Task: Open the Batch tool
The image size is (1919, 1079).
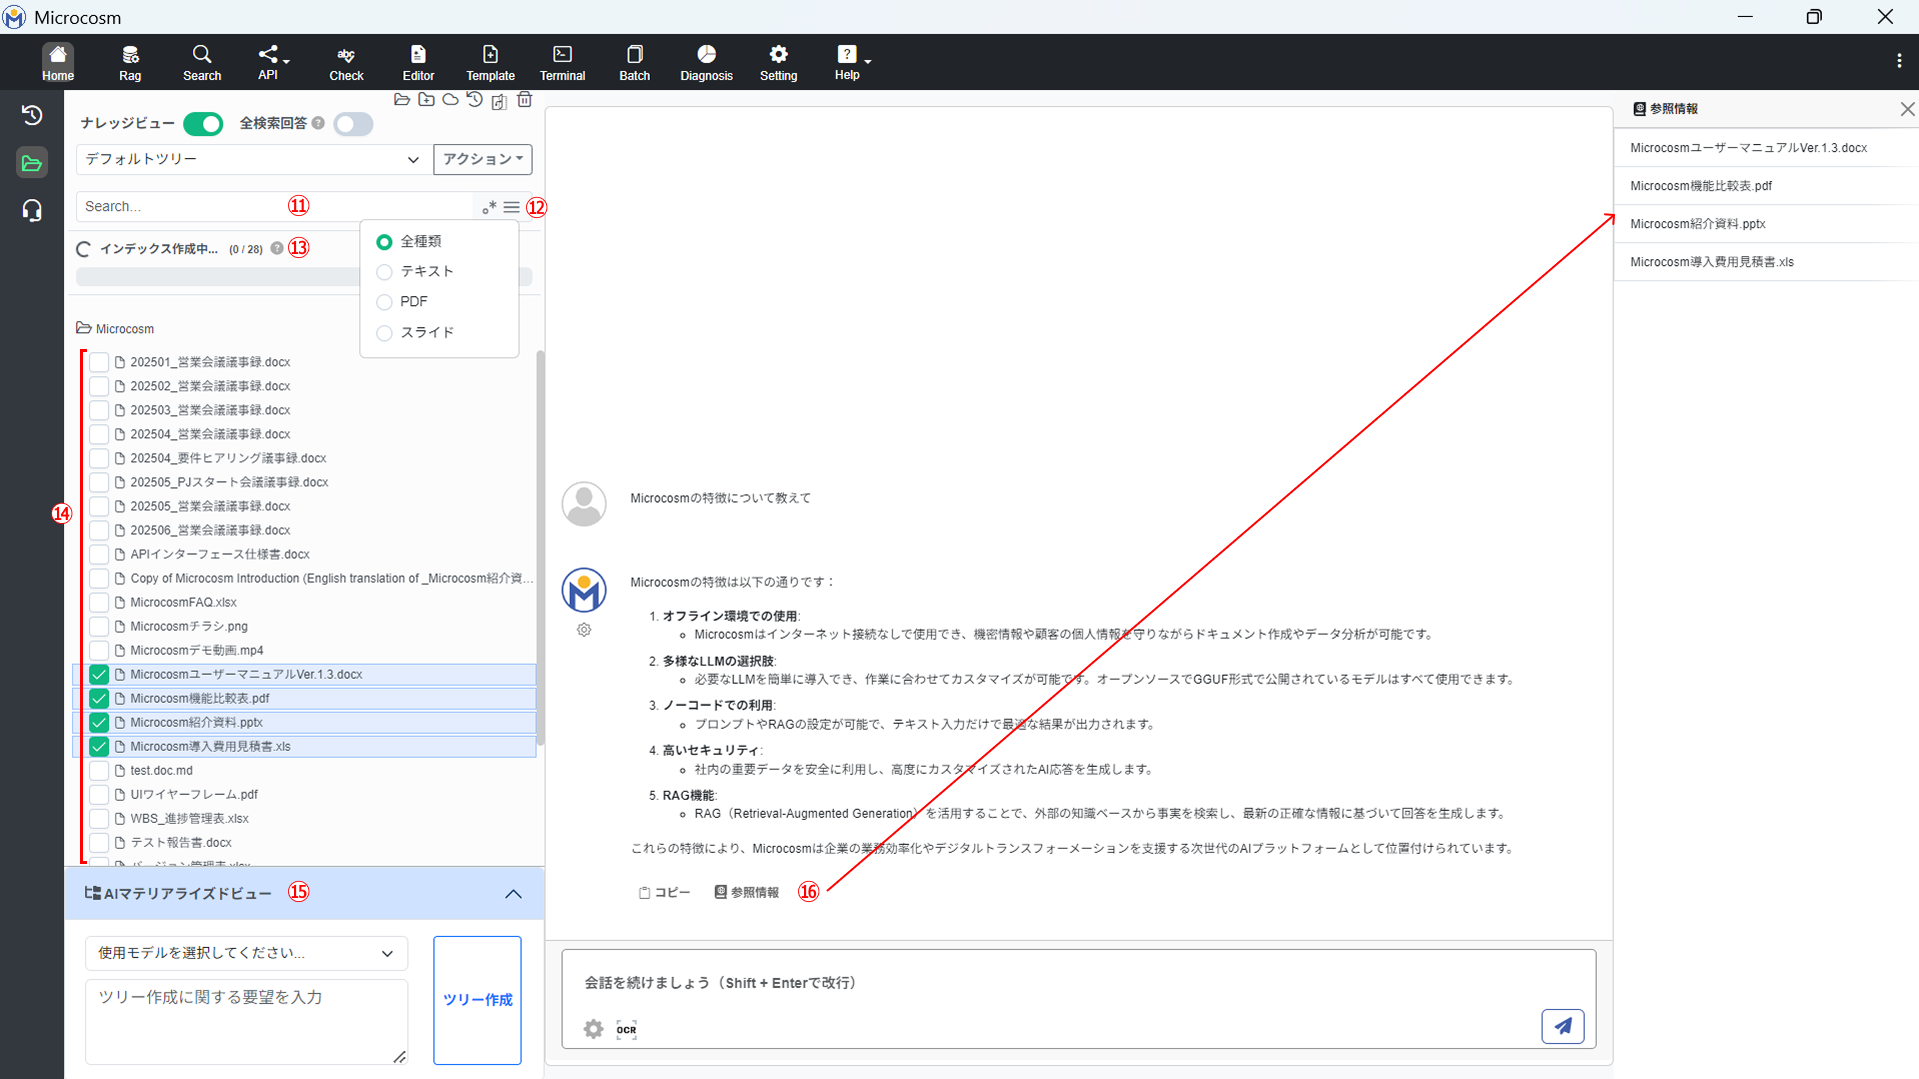Action: [x=634, y=62]
